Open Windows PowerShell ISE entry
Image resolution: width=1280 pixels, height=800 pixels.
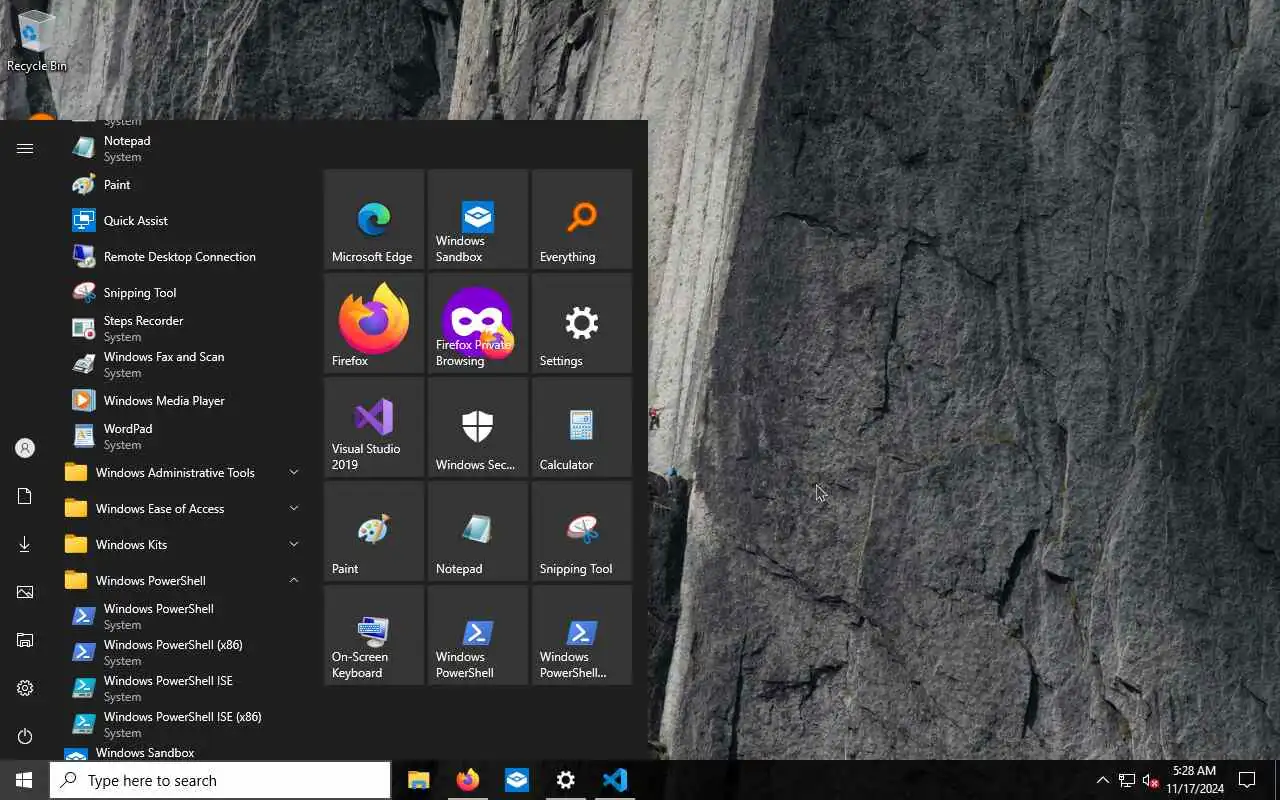click(x=184, y=688)
